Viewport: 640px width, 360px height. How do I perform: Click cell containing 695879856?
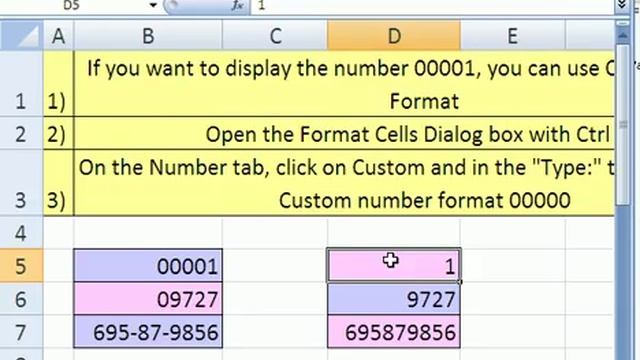point(394,332)
